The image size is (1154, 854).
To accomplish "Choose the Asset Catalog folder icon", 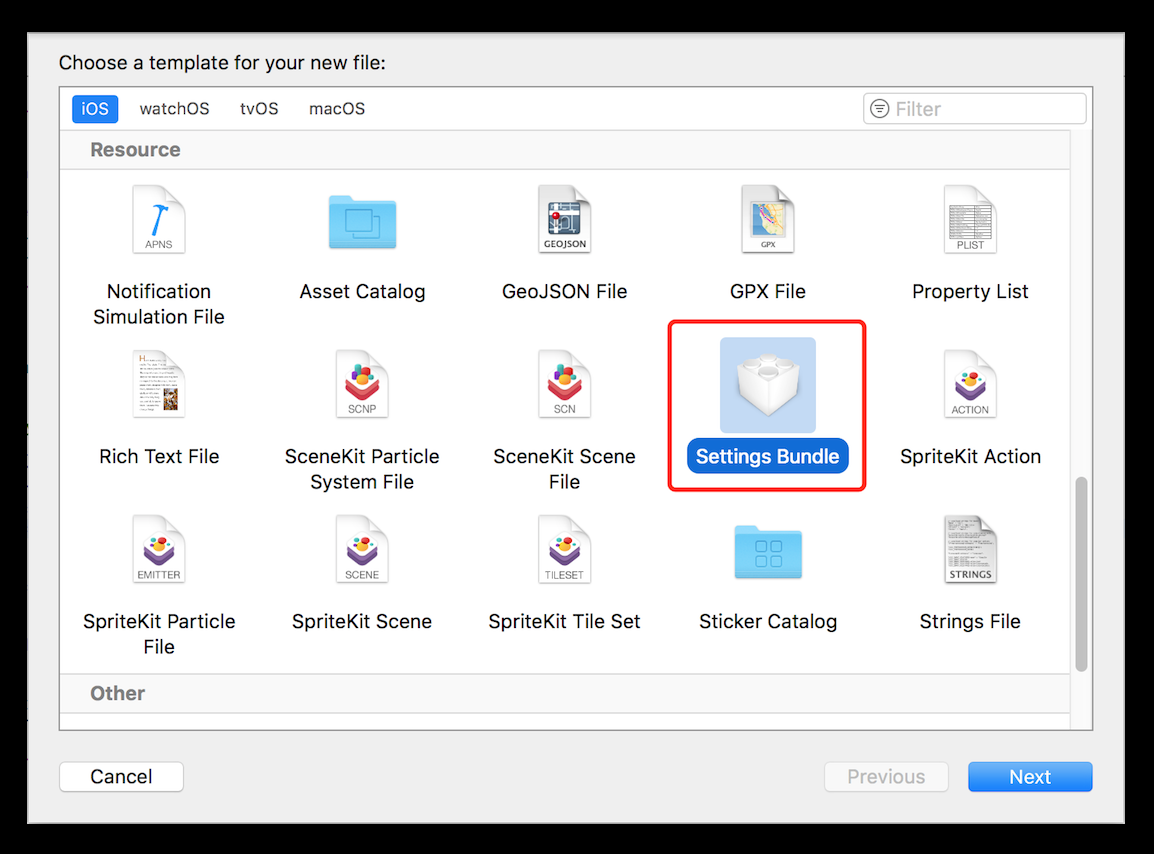I will pyautogui.click(x=362, y=221).
